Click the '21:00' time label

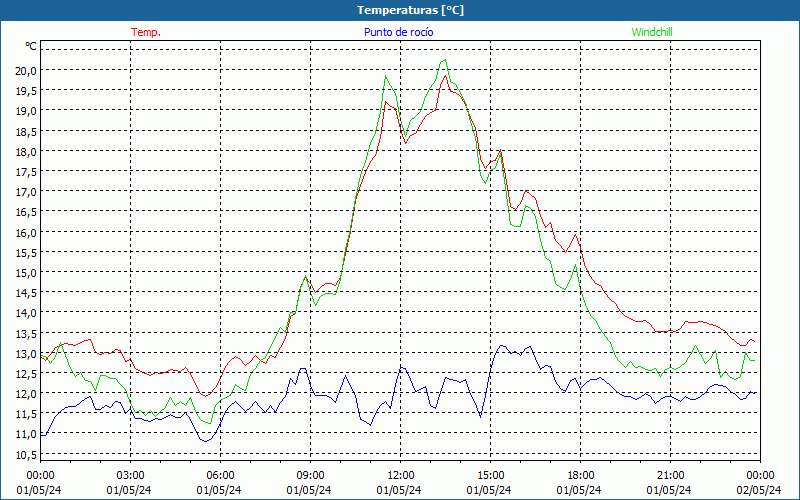(x=670, y=476)
